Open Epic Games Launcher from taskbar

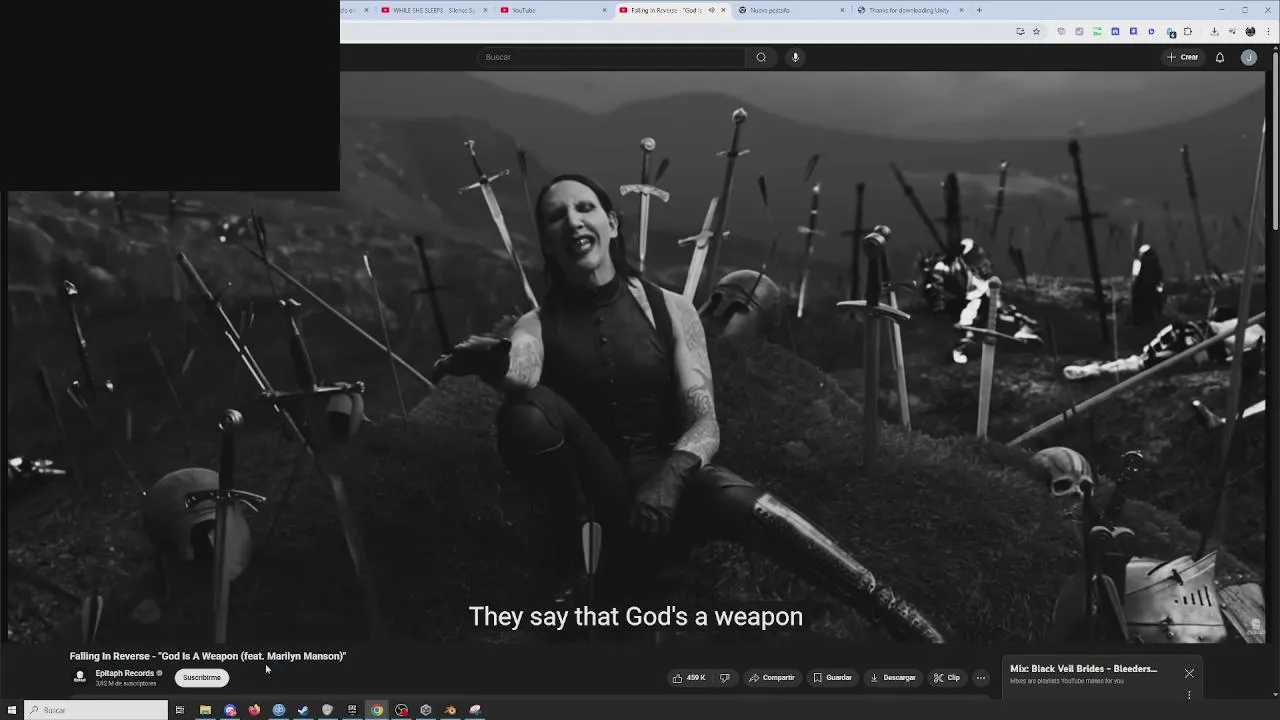352,710
